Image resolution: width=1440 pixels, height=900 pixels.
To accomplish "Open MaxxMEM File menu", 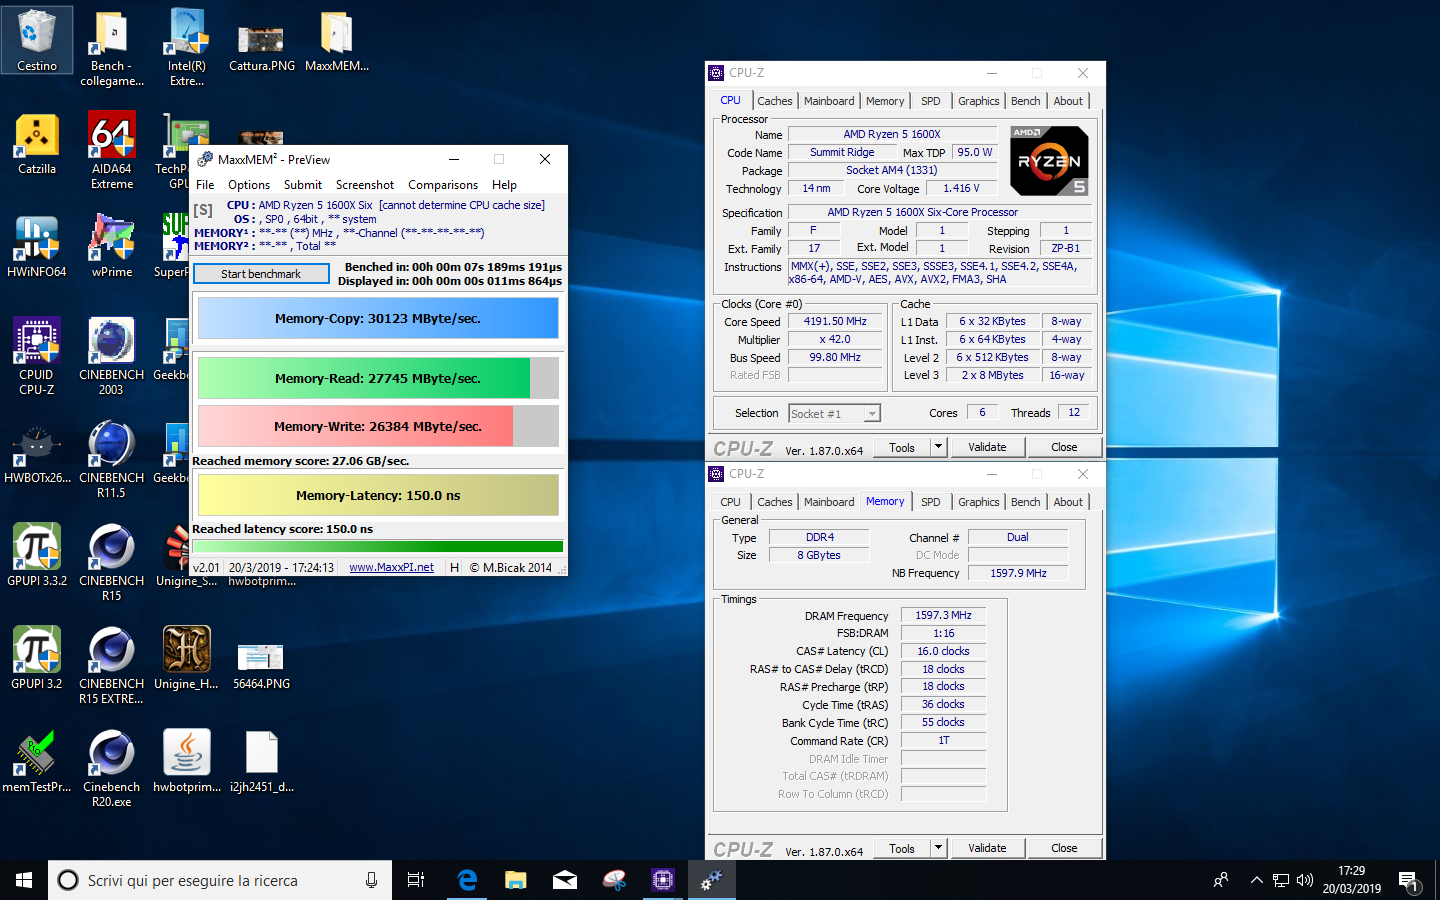I will click(x=205, y=185).
